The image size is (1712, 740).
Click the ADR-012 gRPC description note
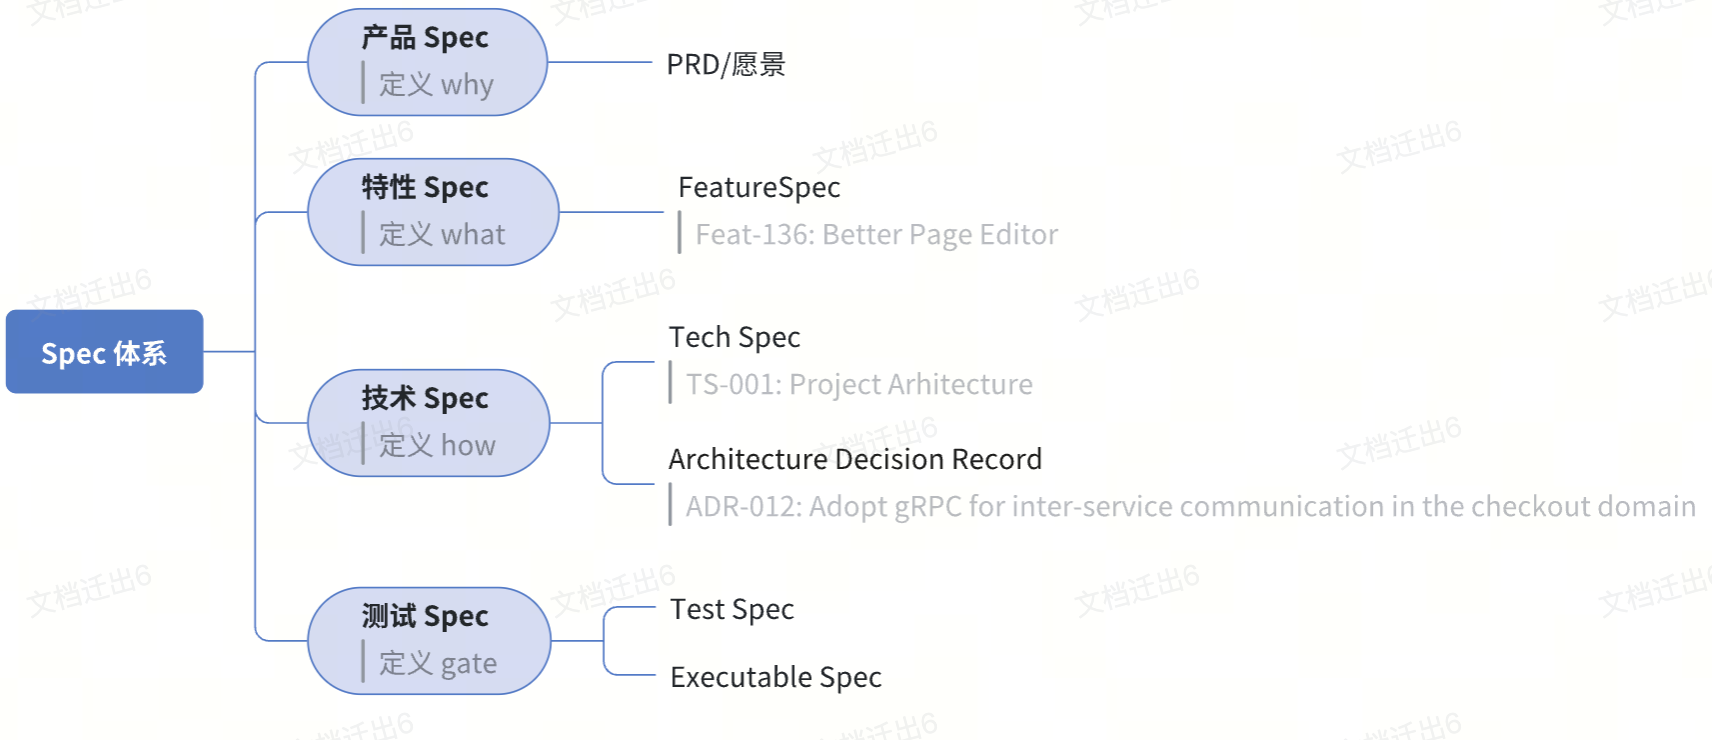tap(1190, 506)
